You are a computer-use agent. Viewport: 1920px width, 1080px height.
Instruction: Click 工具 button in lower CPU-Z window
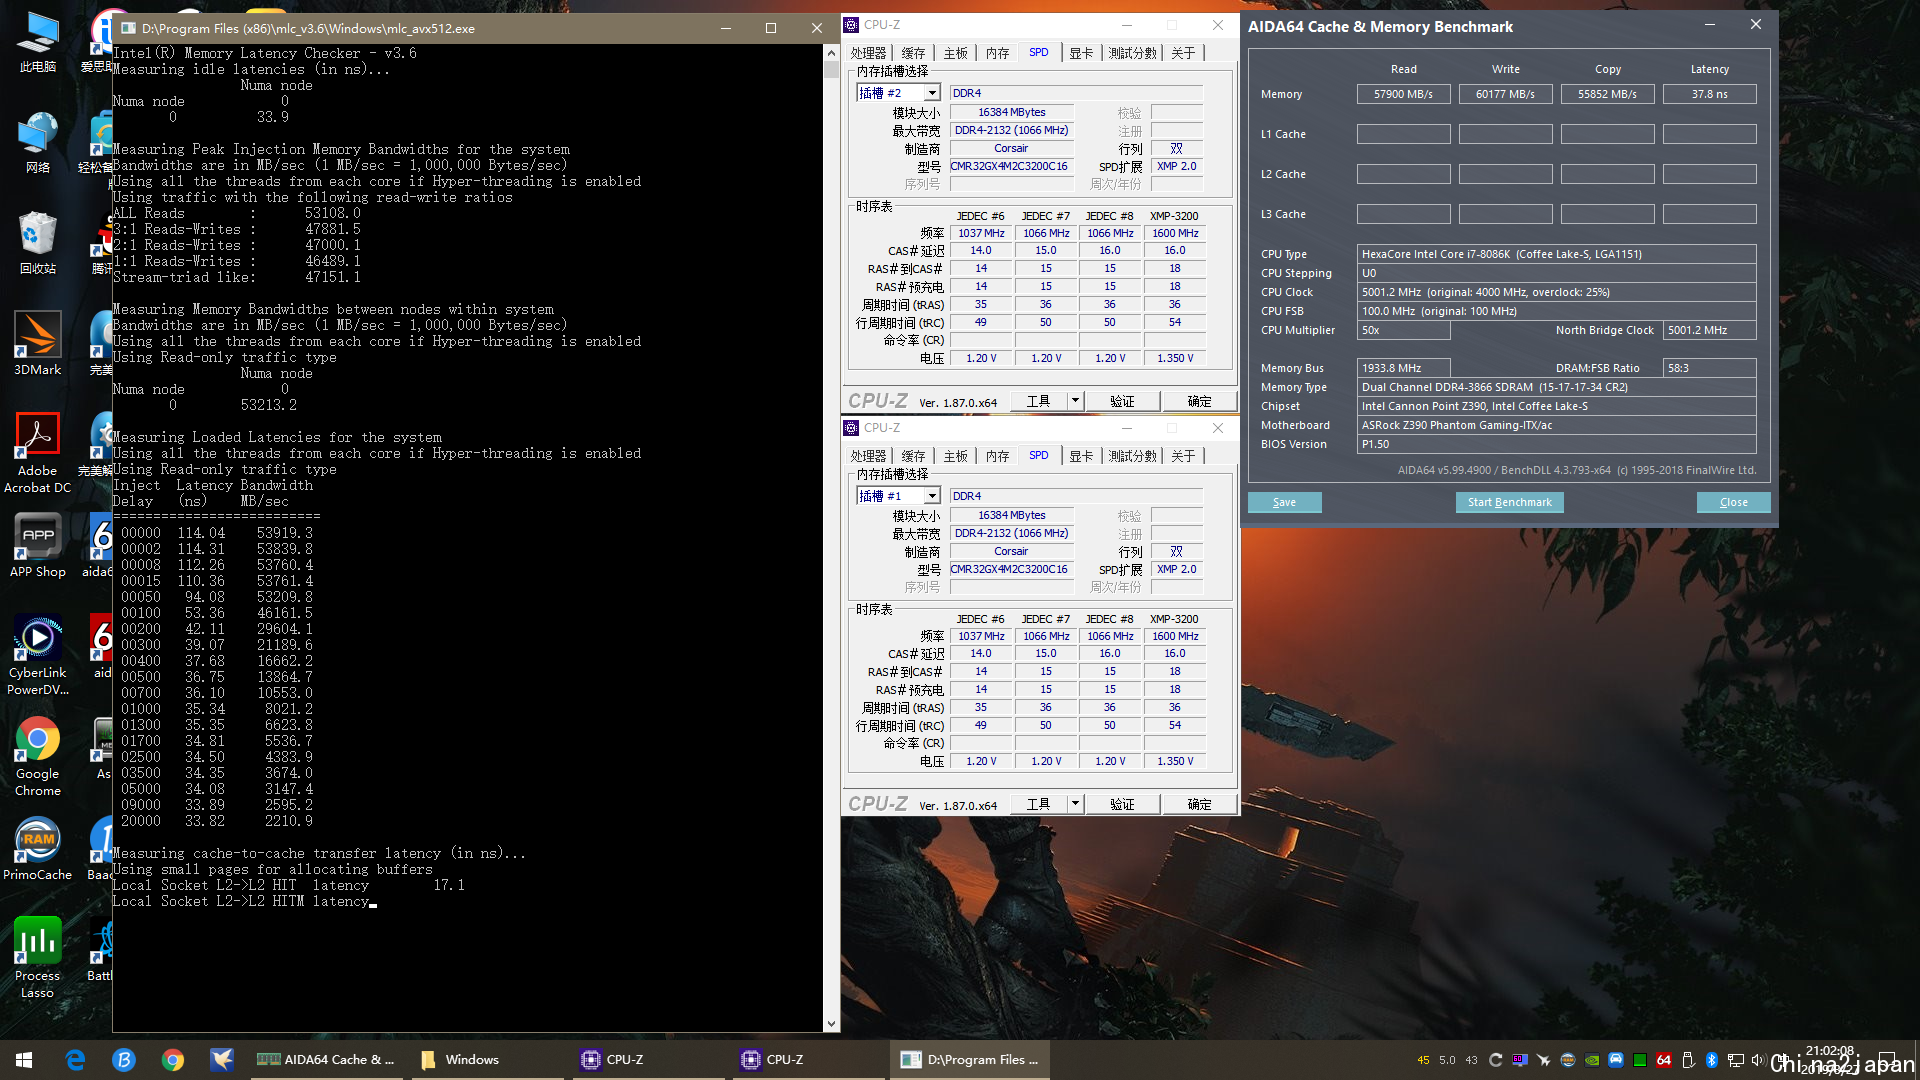tap(1038, 804)
